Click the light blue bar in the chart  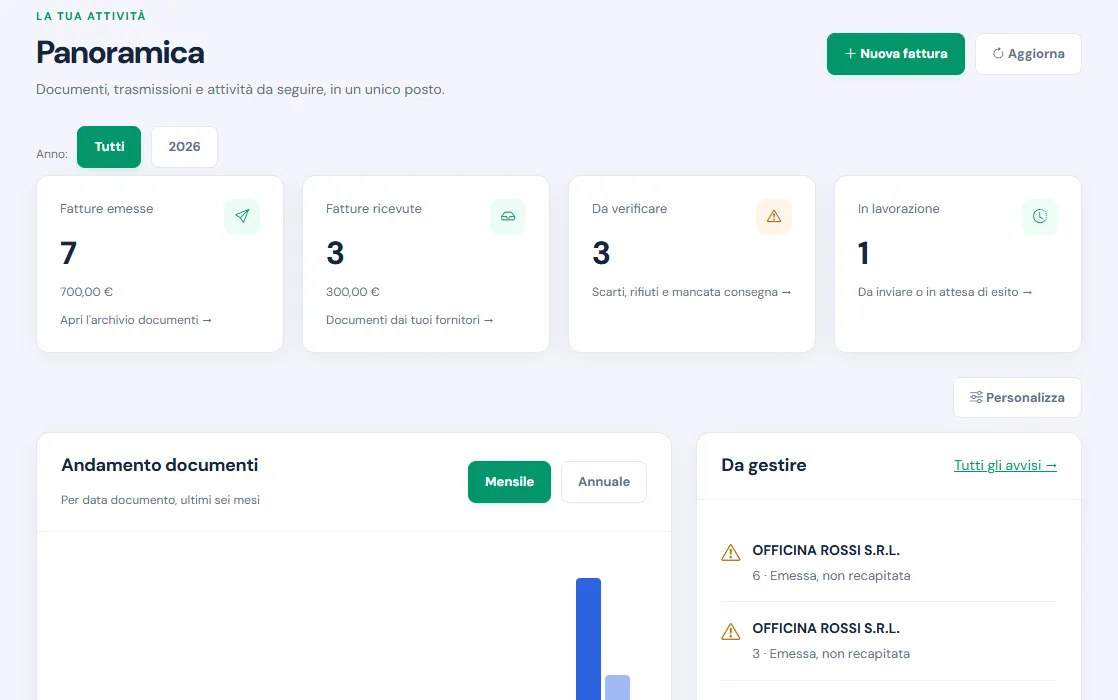coord(617,687)
